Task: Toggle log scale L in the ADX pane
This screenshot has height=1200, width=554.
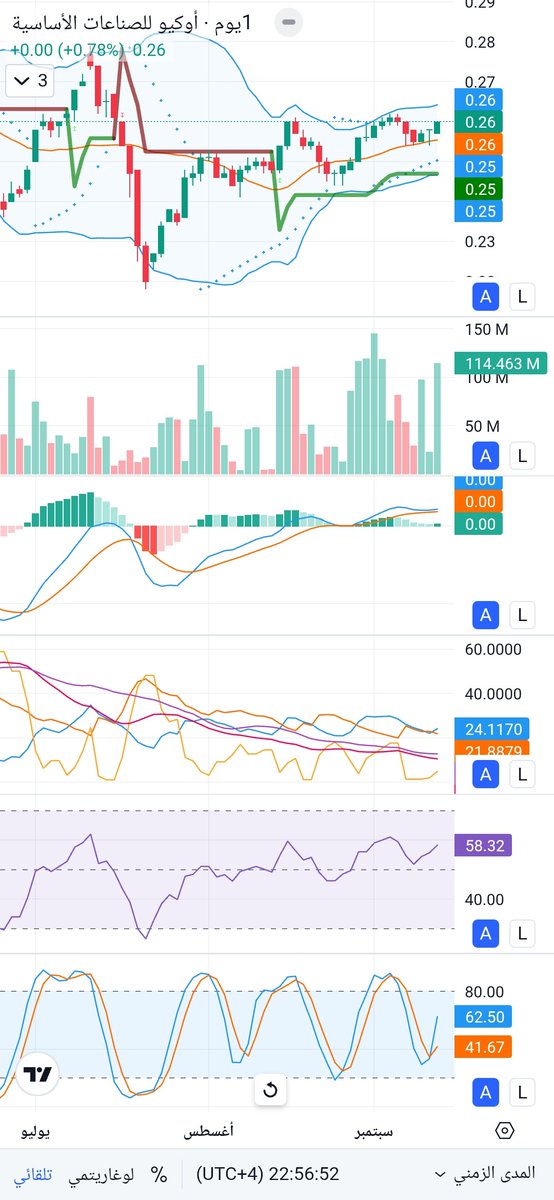Action: [x=520, y=774]
